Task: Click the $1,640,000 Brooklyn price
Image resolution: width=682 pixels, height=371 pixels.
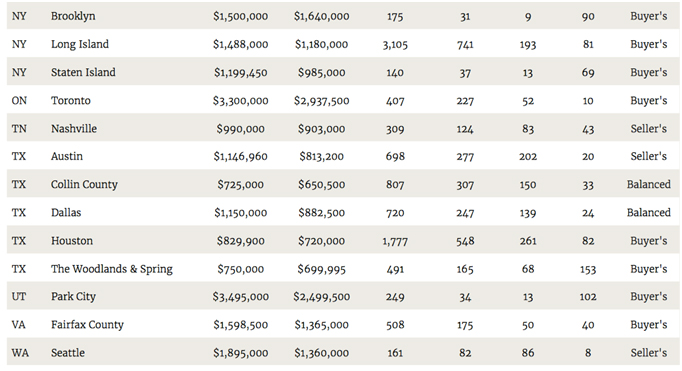Action: tap(321, 17)
